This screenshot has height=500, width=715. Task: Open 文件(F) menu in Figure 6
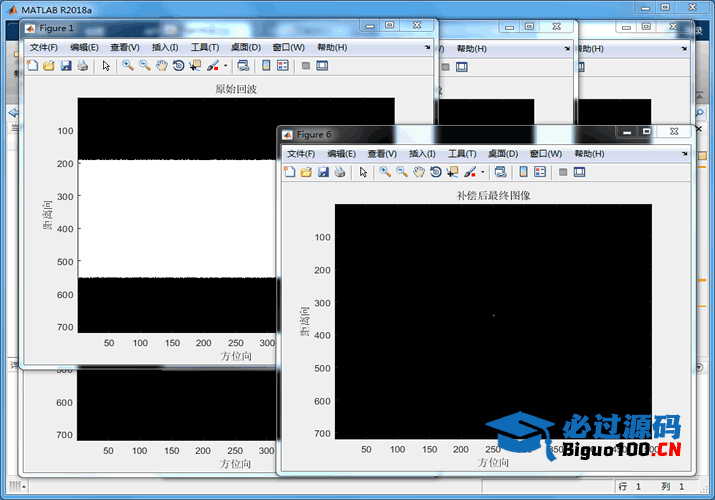tap(301, 154)
